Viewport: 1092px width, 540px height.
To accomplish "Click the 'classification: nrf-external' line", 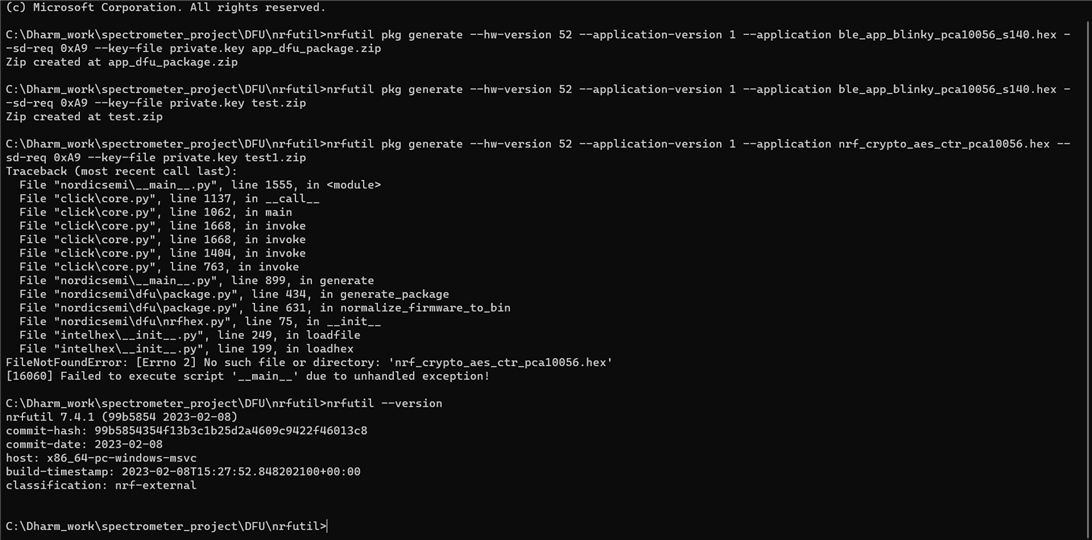I will [101, 486].
